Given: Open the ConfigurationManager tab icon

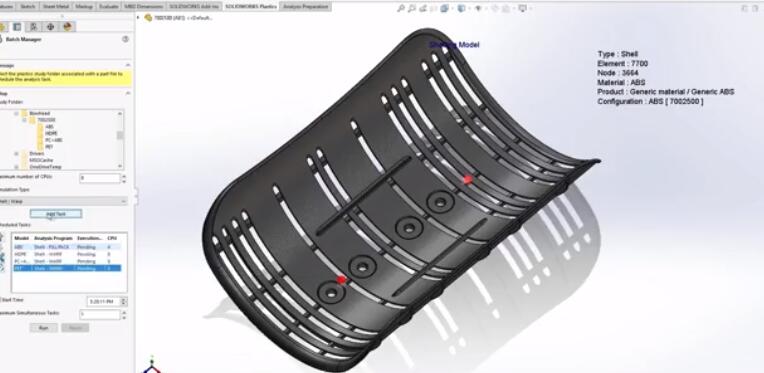Looking at the screenshot, I should pos(33,27).
